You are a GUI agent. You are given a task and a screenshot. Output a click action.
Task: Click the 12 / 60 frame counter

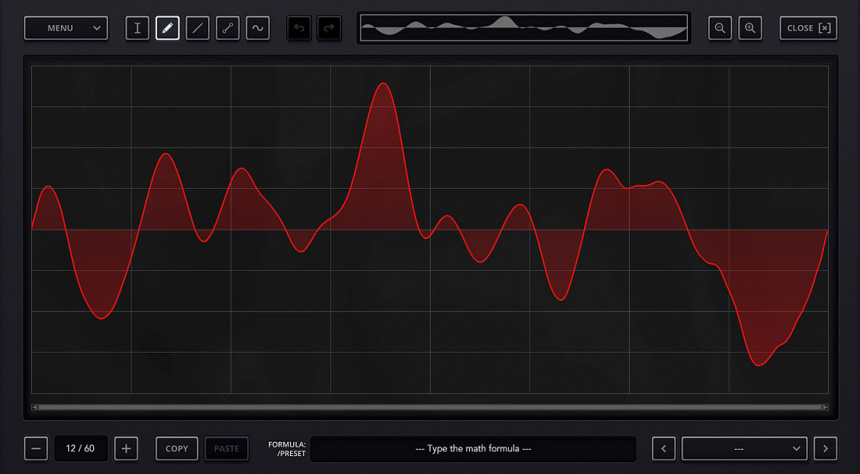coord(80,448)
